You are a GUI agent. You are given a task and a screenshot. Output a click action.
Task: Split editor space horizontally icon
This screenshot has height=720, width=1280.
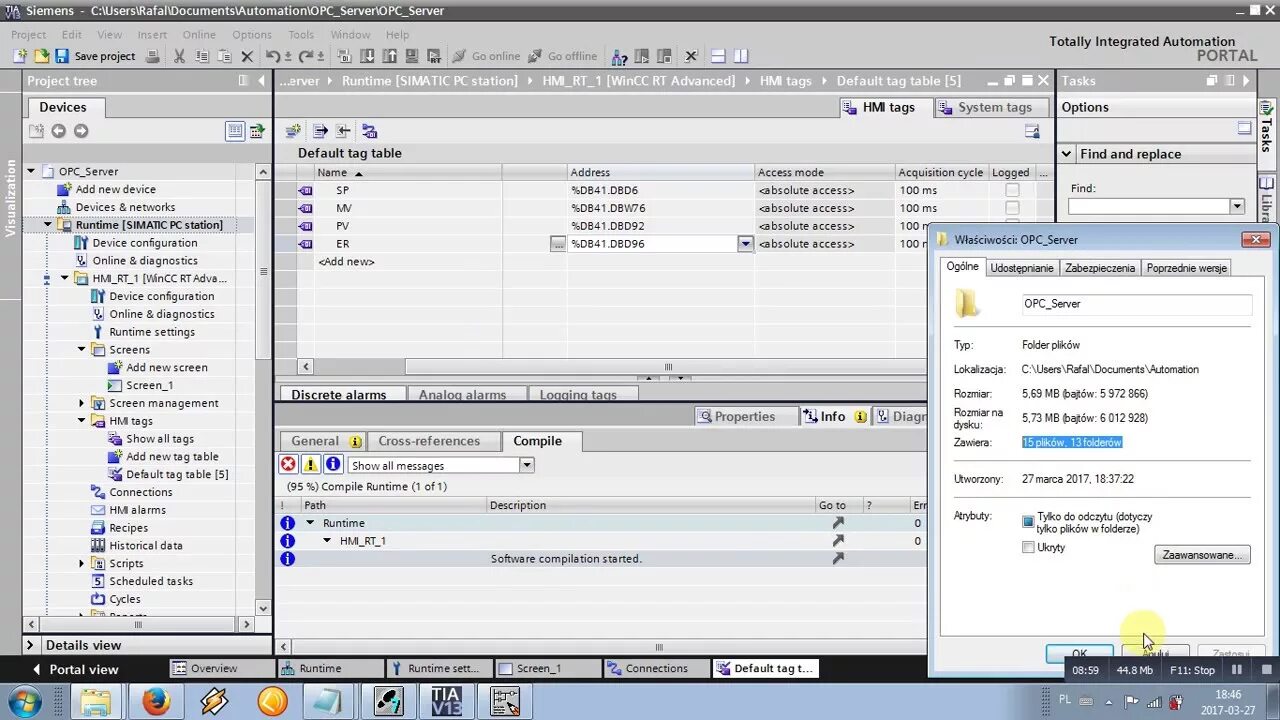pyautogui.click(x=718, y=56)
